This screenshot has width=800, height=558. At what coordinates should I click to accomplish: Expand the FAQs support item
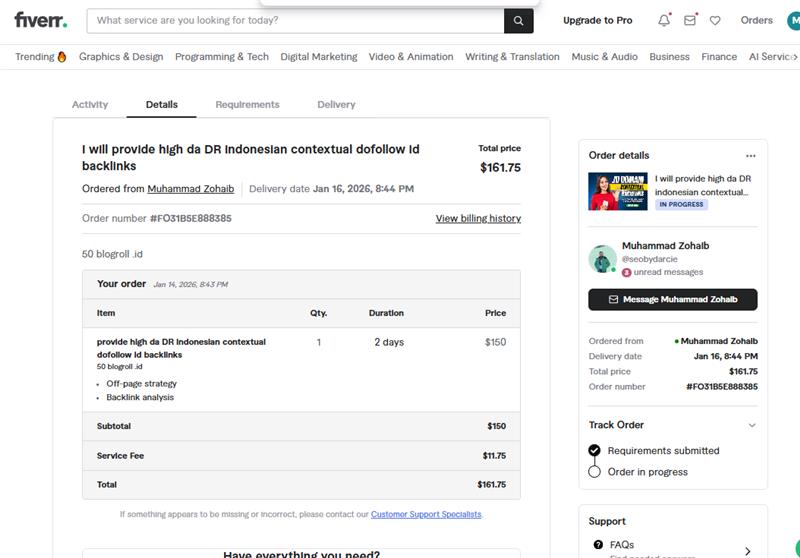coord(747,549)
